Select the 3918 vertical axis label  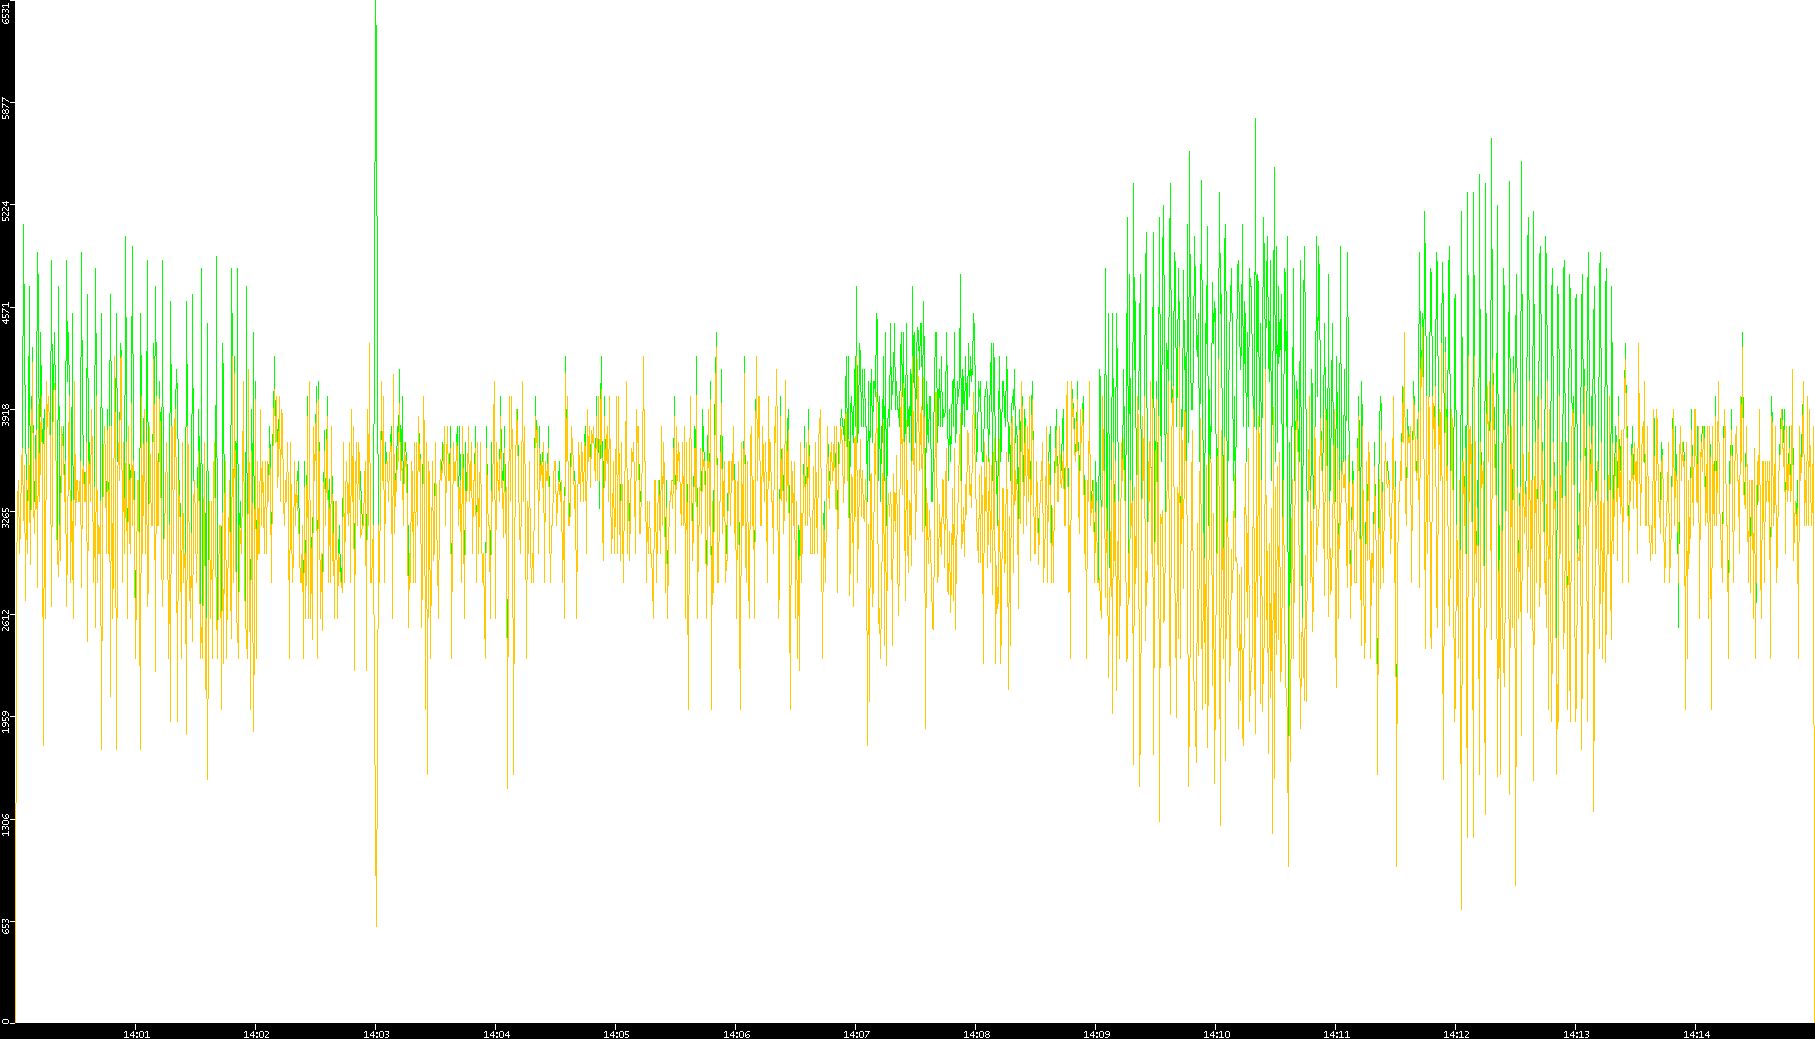(x=6, y=414)
